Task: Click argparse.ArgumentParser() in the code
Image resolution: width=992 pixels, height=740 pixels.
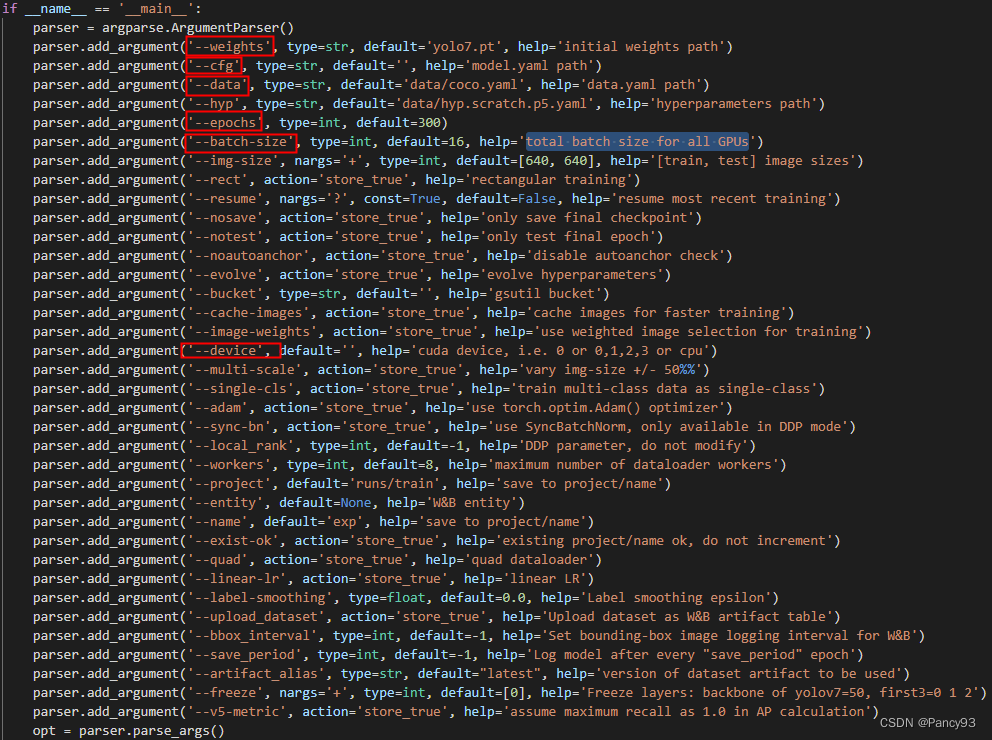Action: point(198,28)
